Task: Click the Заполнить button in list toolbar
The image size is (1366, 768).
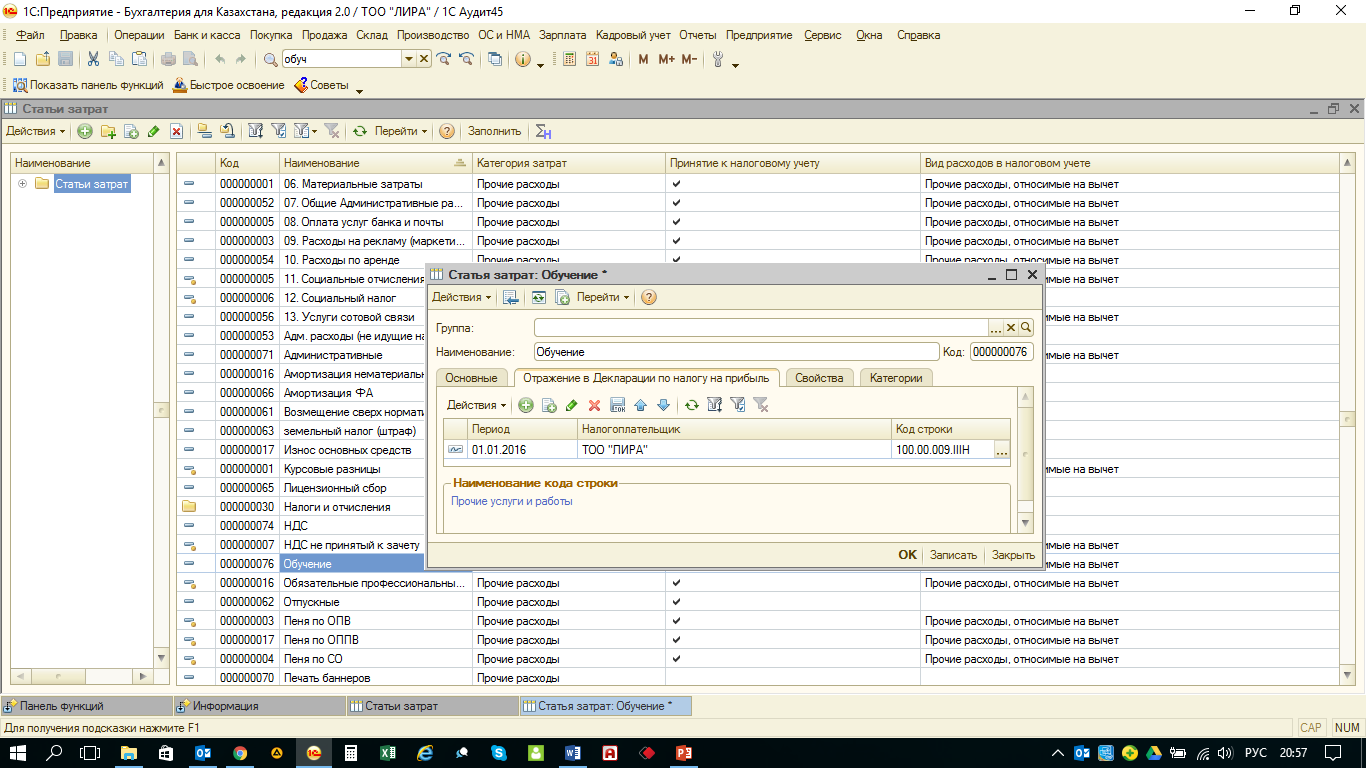Action: point(495,131)
